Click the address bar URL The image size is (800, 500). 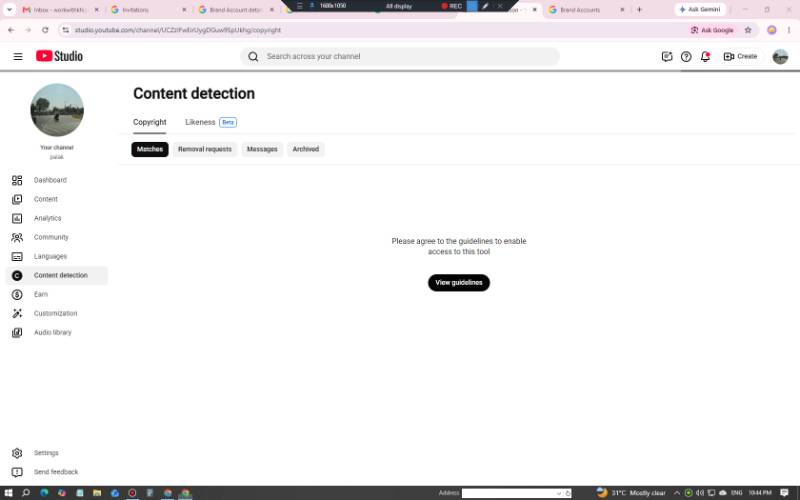pos(178,30)
